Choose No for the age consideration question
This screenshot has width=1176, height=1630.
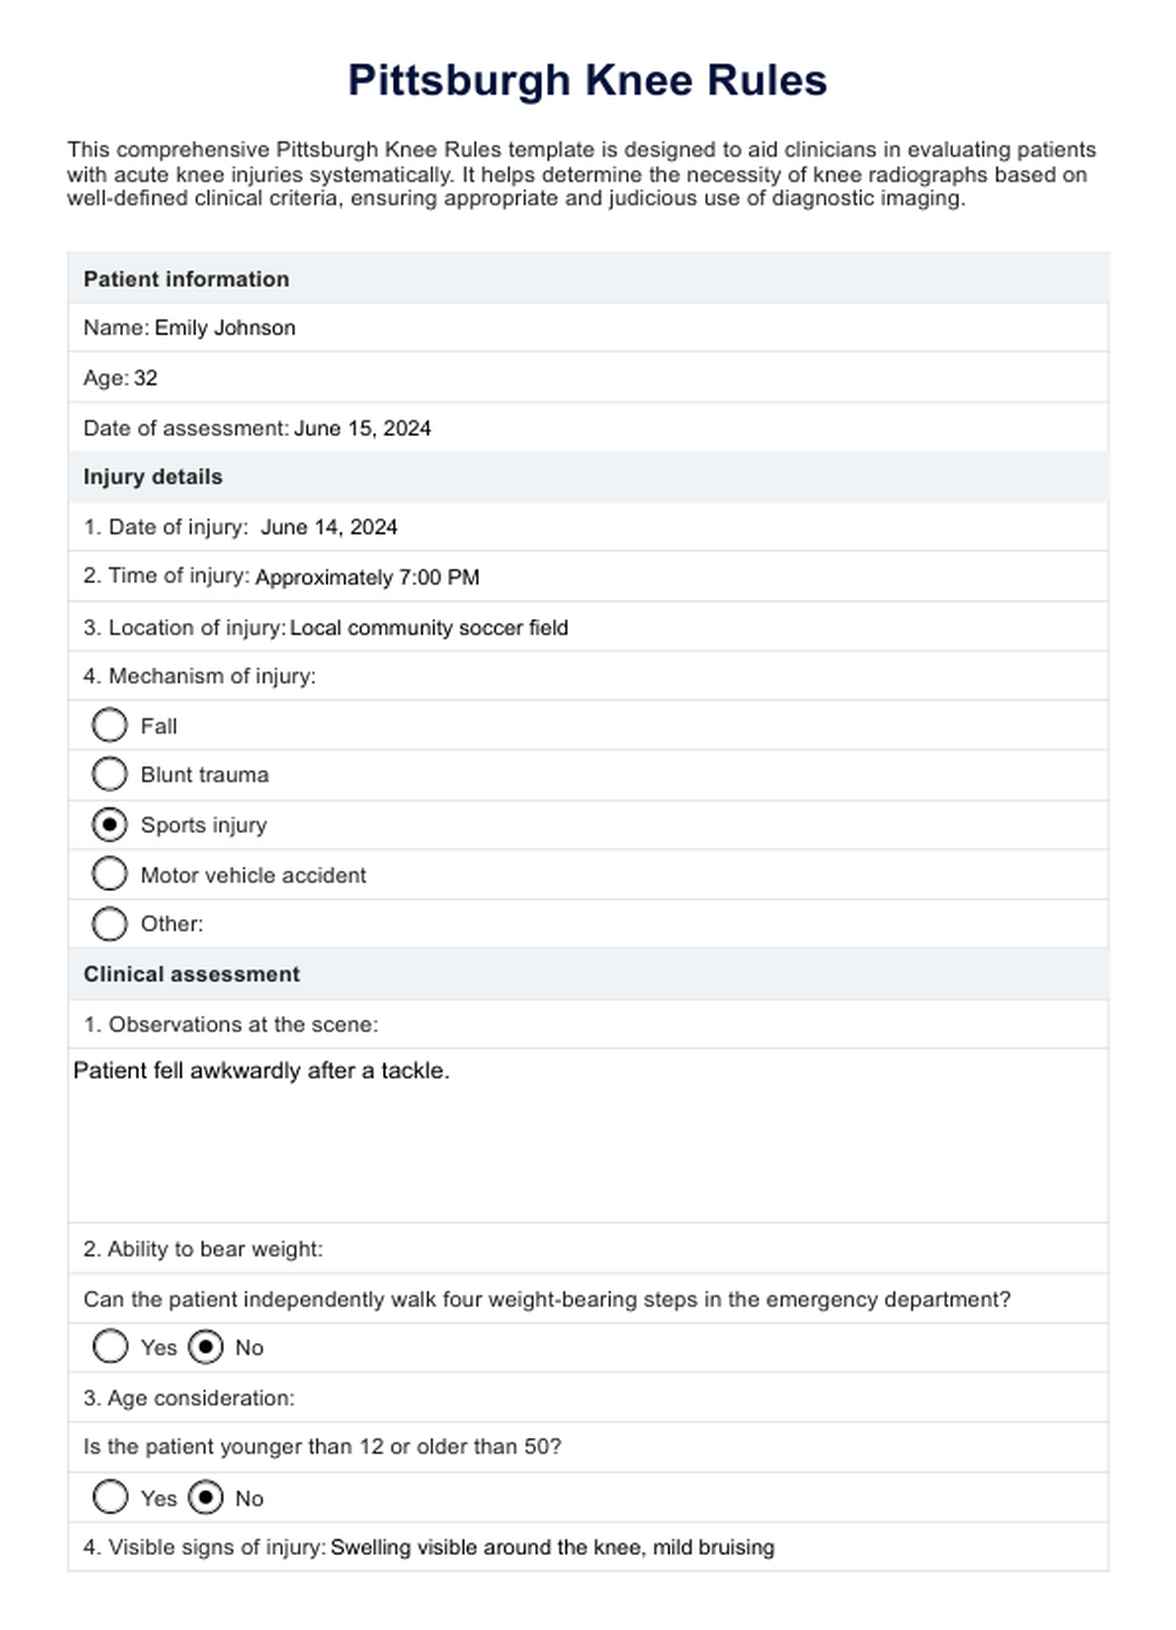click(x=205, y=1497)
